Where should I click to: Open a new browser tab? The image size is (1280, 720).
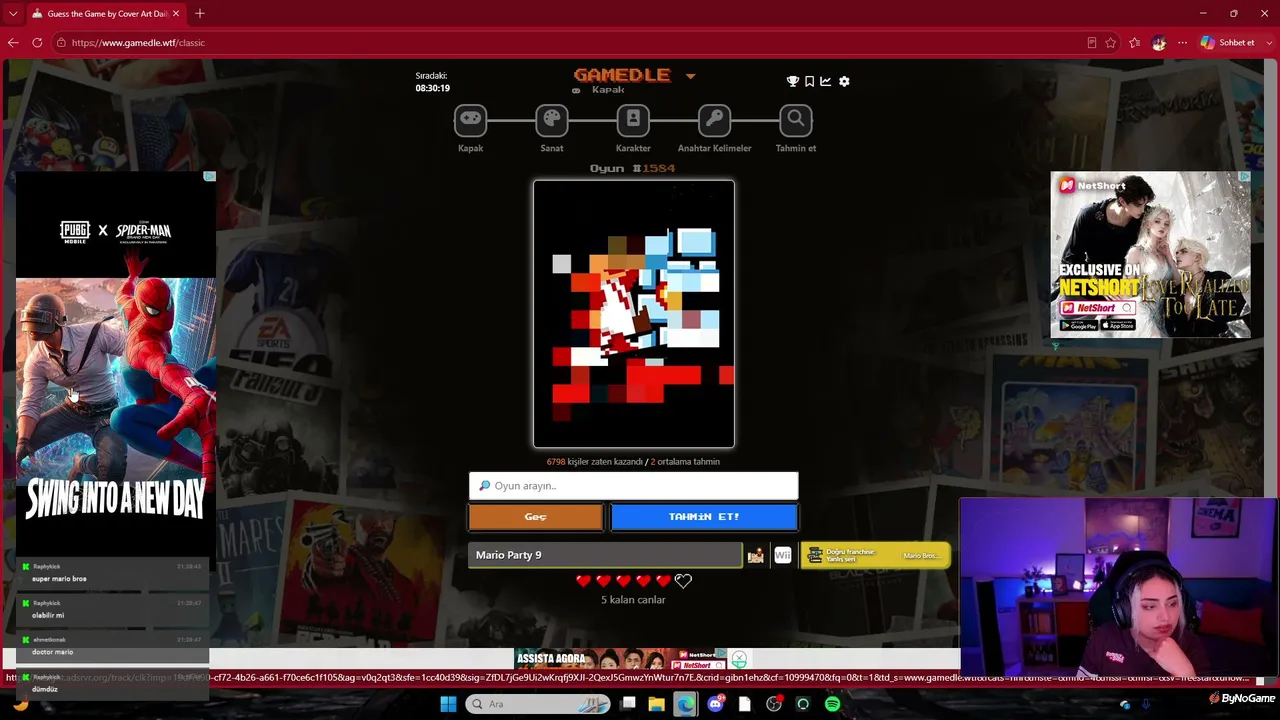[x=200, y=14]
